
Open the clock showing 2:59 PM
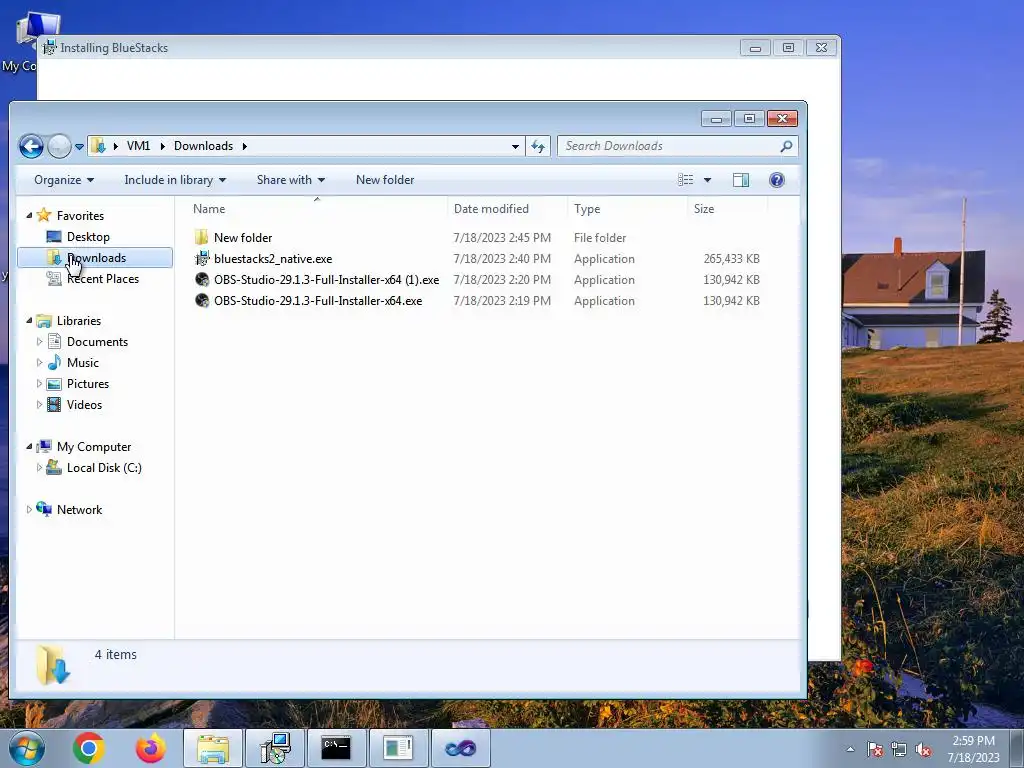coord(973,749)
